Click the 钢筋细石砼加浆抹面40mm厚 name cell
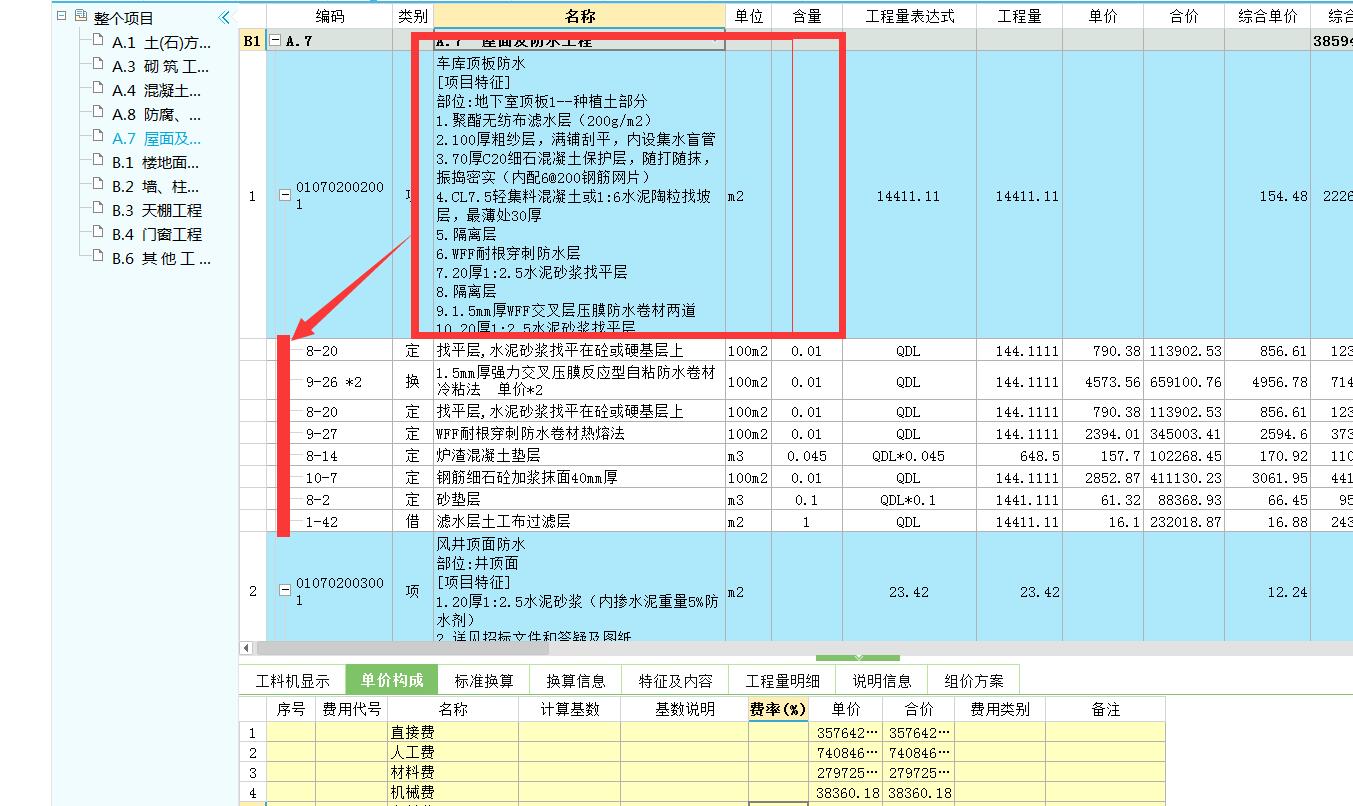Screen dimensions: 1353x806 pos(579,478)
